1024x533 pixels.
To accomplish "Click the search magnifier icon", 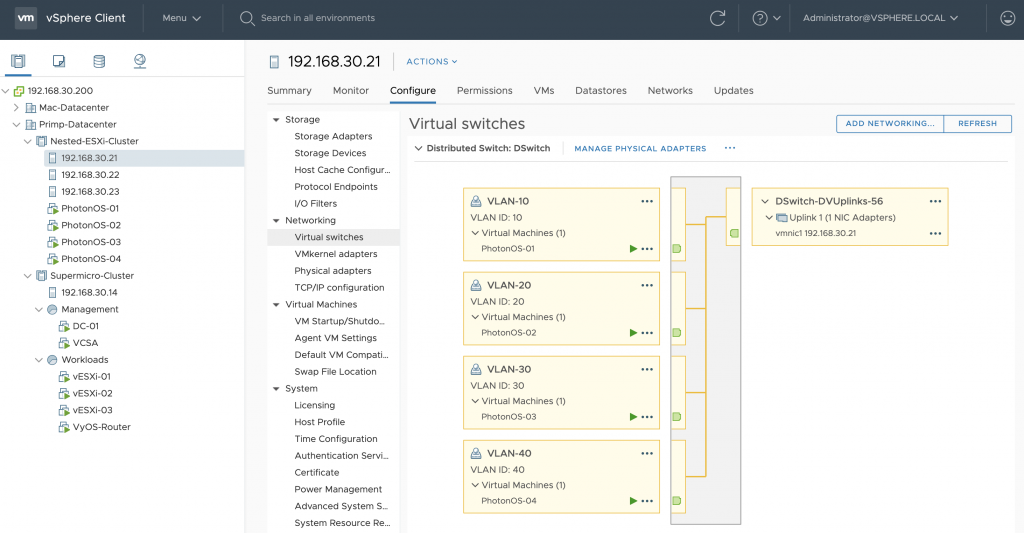I will click(247, 18).
